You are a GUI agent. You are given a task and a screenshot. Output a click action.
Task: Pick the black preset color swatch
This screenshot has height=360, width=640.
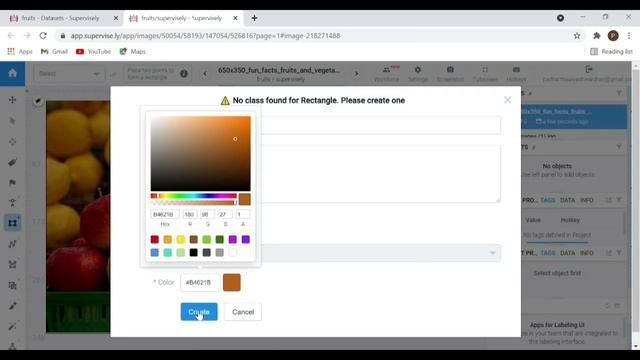193,253
